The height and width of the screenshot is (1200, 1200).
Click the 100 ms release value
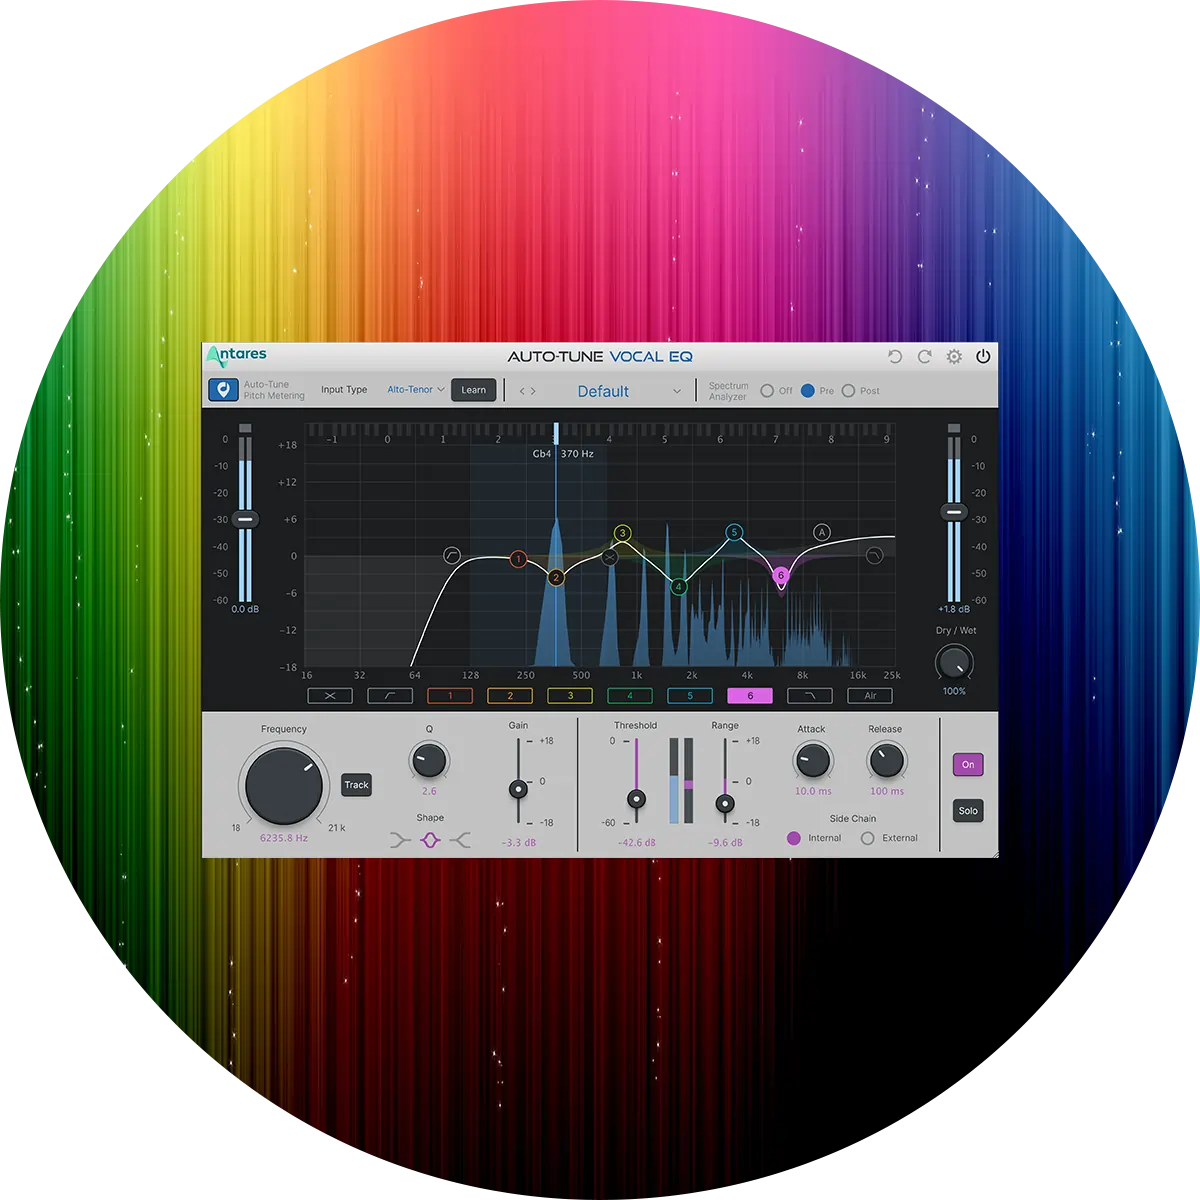tap(887, 791)
